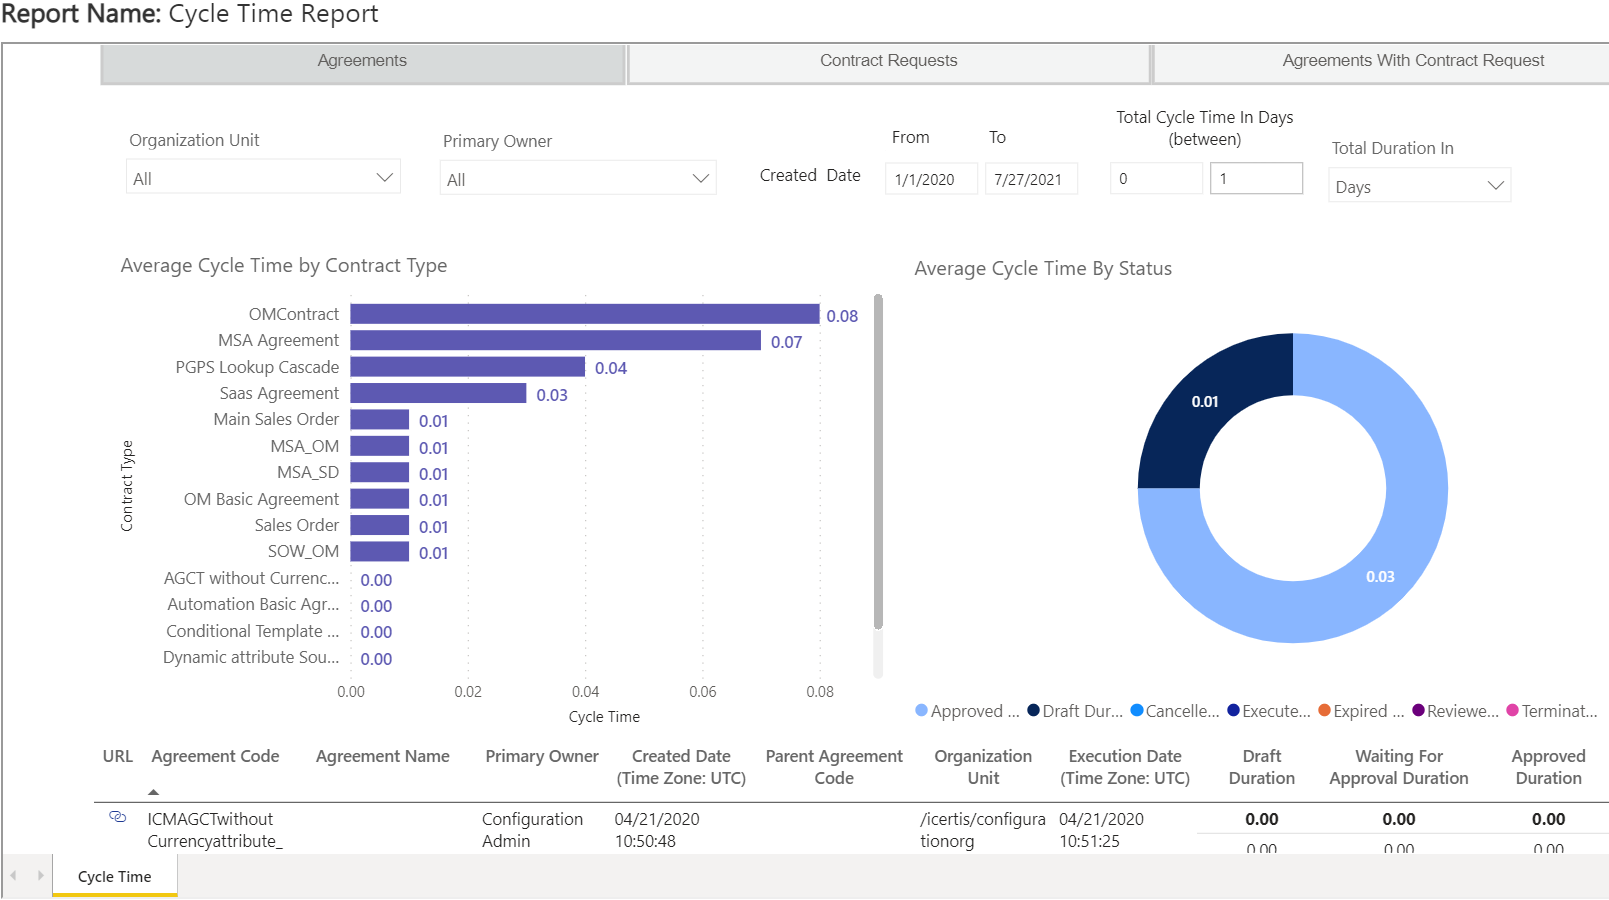
Task: Open the agreement URL link icon
Action: pos(117,817)
